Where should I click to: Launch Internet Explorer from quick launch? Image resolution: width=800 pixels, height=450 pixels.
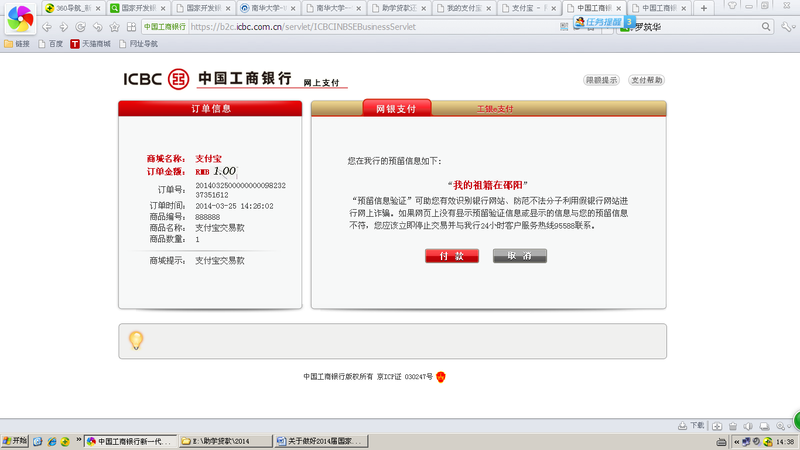[x=52, y=442]
